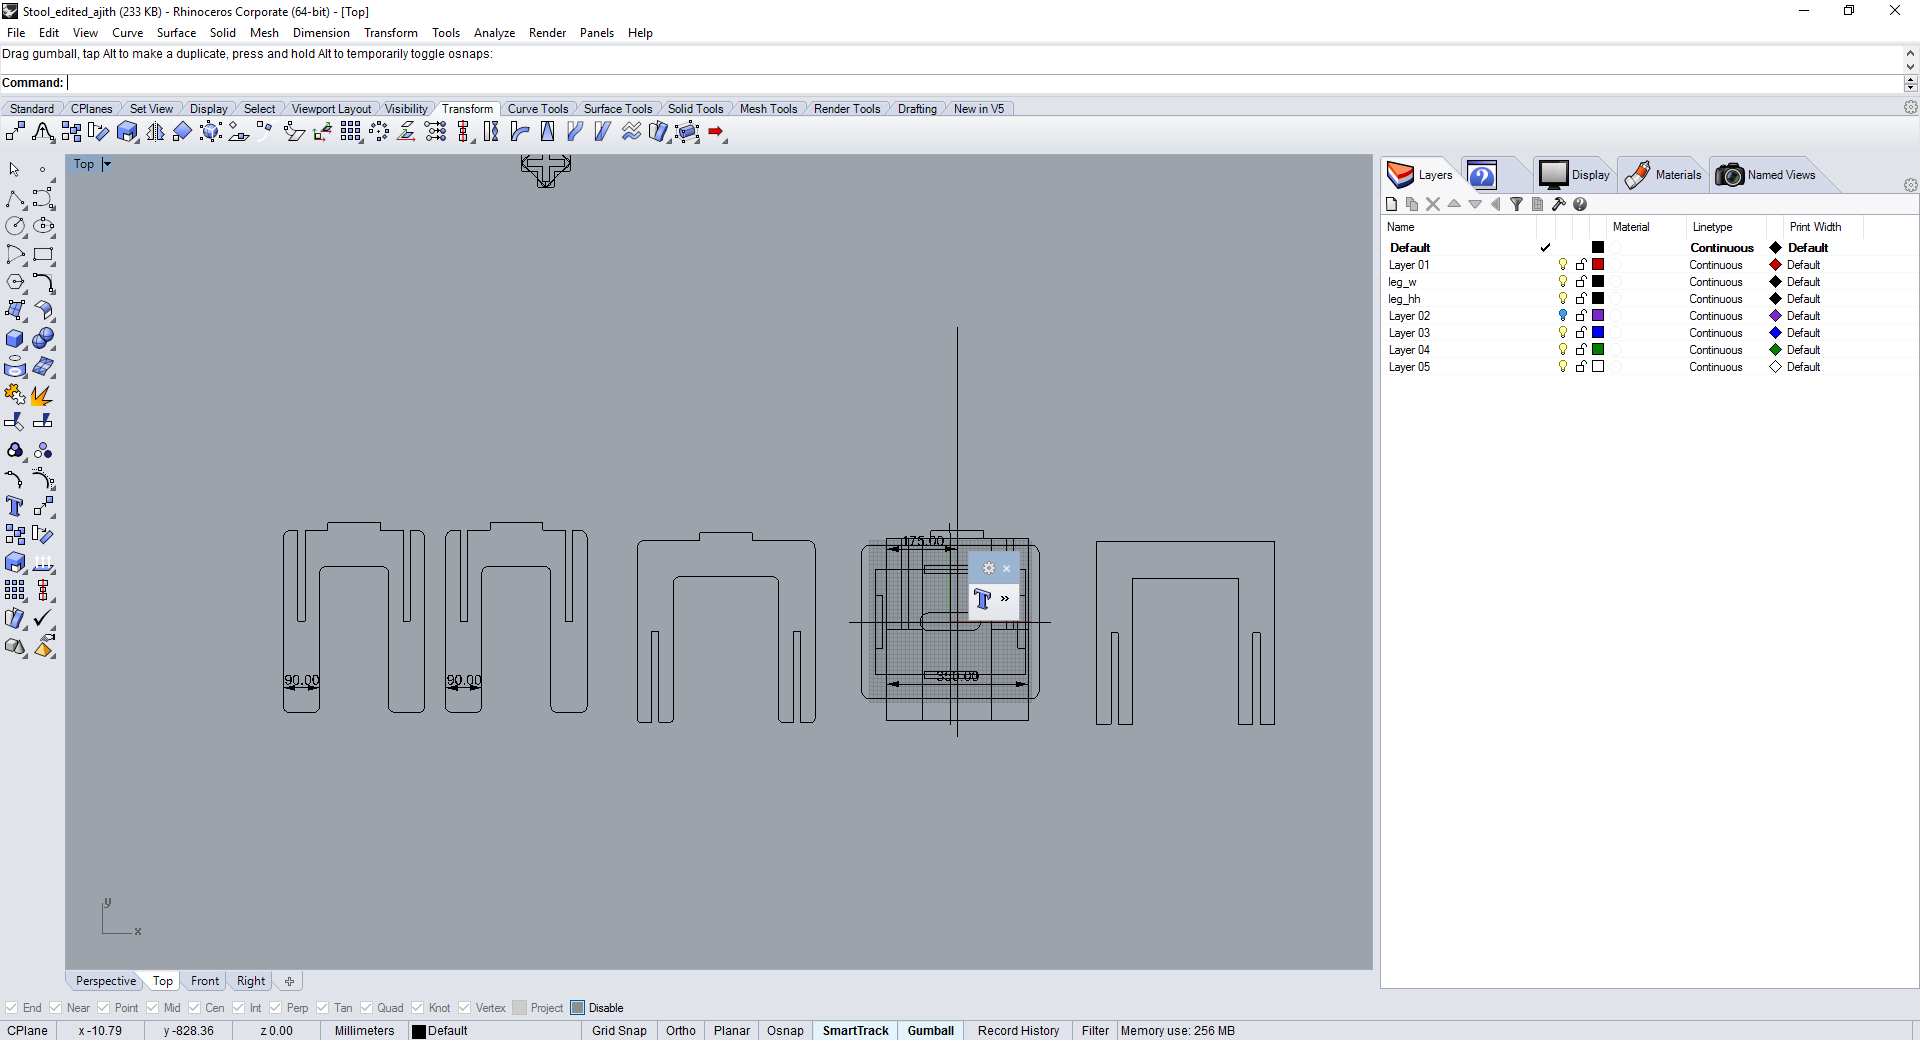
Task: Open the Named Views panel tab
Action: click(x=1766, y=175)
